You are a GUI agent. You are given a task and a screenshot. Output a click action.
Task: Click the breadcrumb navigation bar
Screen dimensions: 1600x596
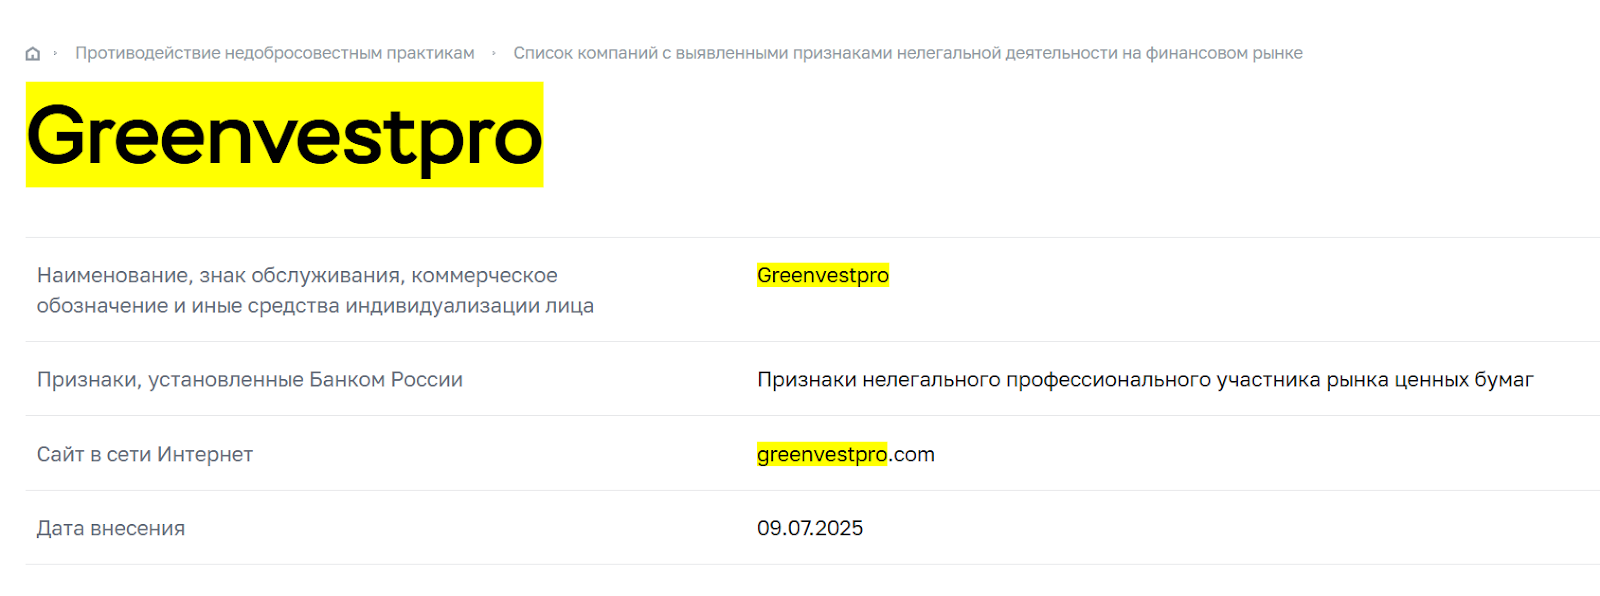[x=660, y=53]
